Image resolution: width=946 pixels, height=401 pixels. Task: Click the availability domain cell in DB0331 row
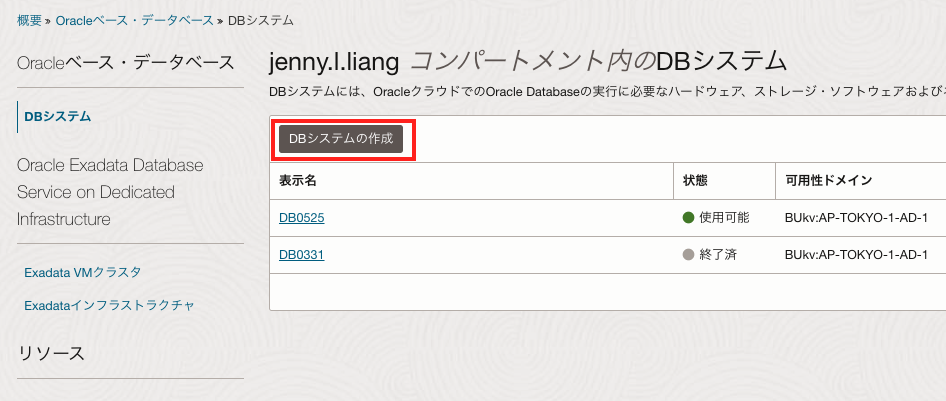(x=857, y=255)
